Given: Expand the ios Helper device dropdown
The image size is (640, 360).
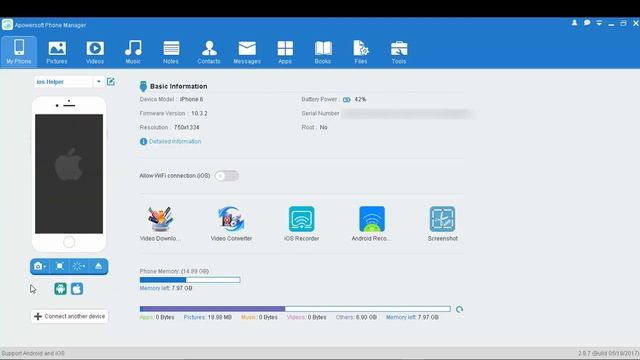Looking at the screenshot, I should (x=98, y=82).
